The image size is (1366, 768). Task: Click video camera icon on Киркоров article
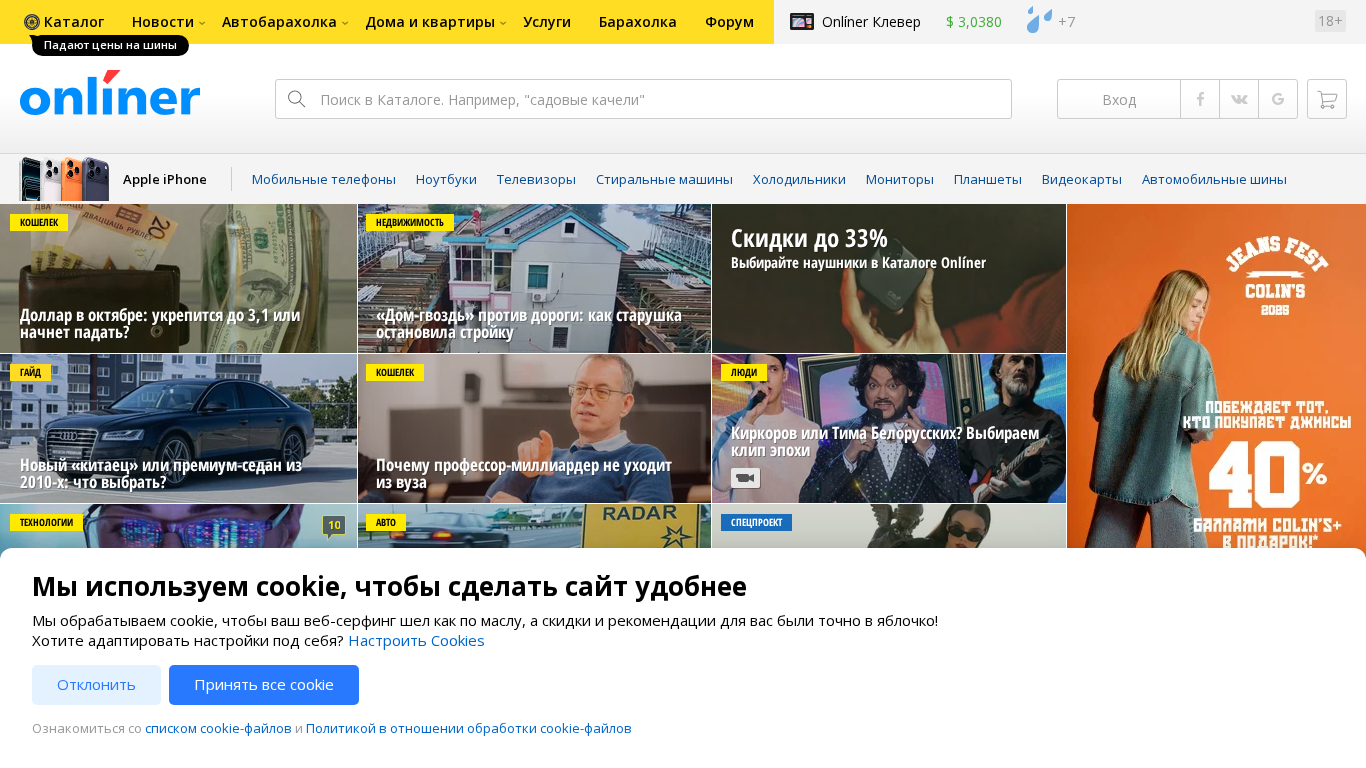coord(745,478)
